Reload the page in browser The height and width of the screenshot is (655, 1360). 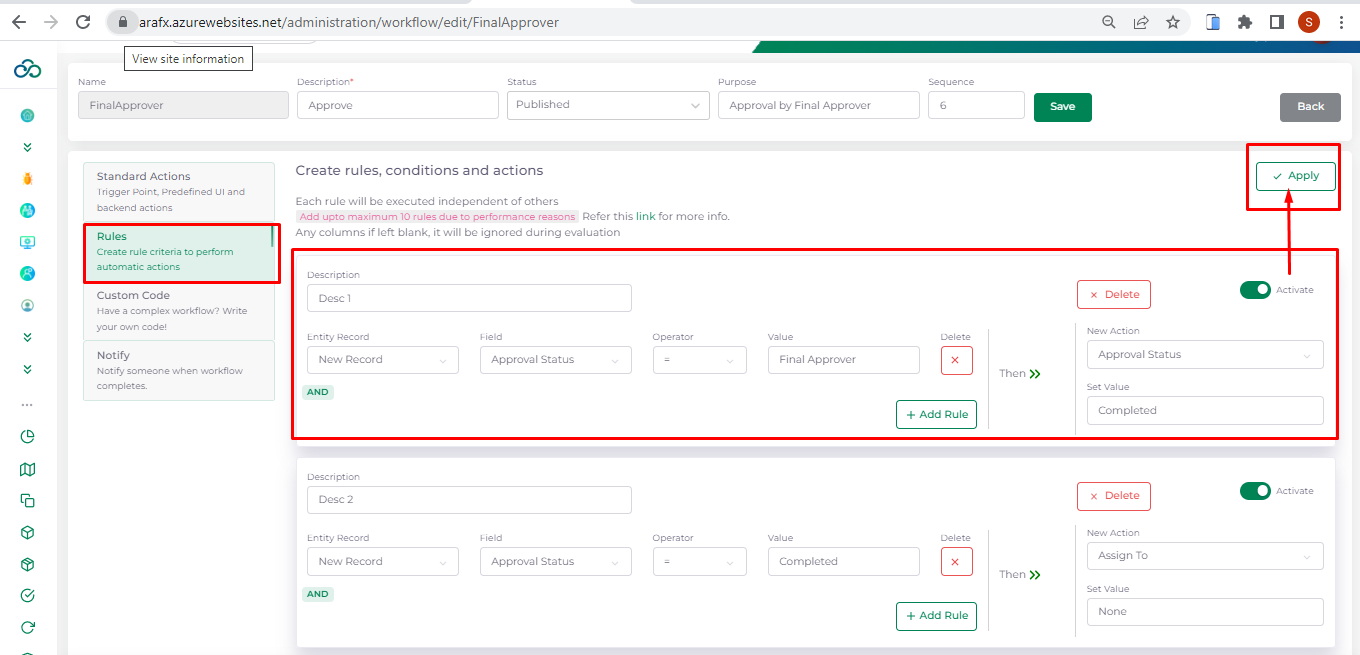pos(83,22)
